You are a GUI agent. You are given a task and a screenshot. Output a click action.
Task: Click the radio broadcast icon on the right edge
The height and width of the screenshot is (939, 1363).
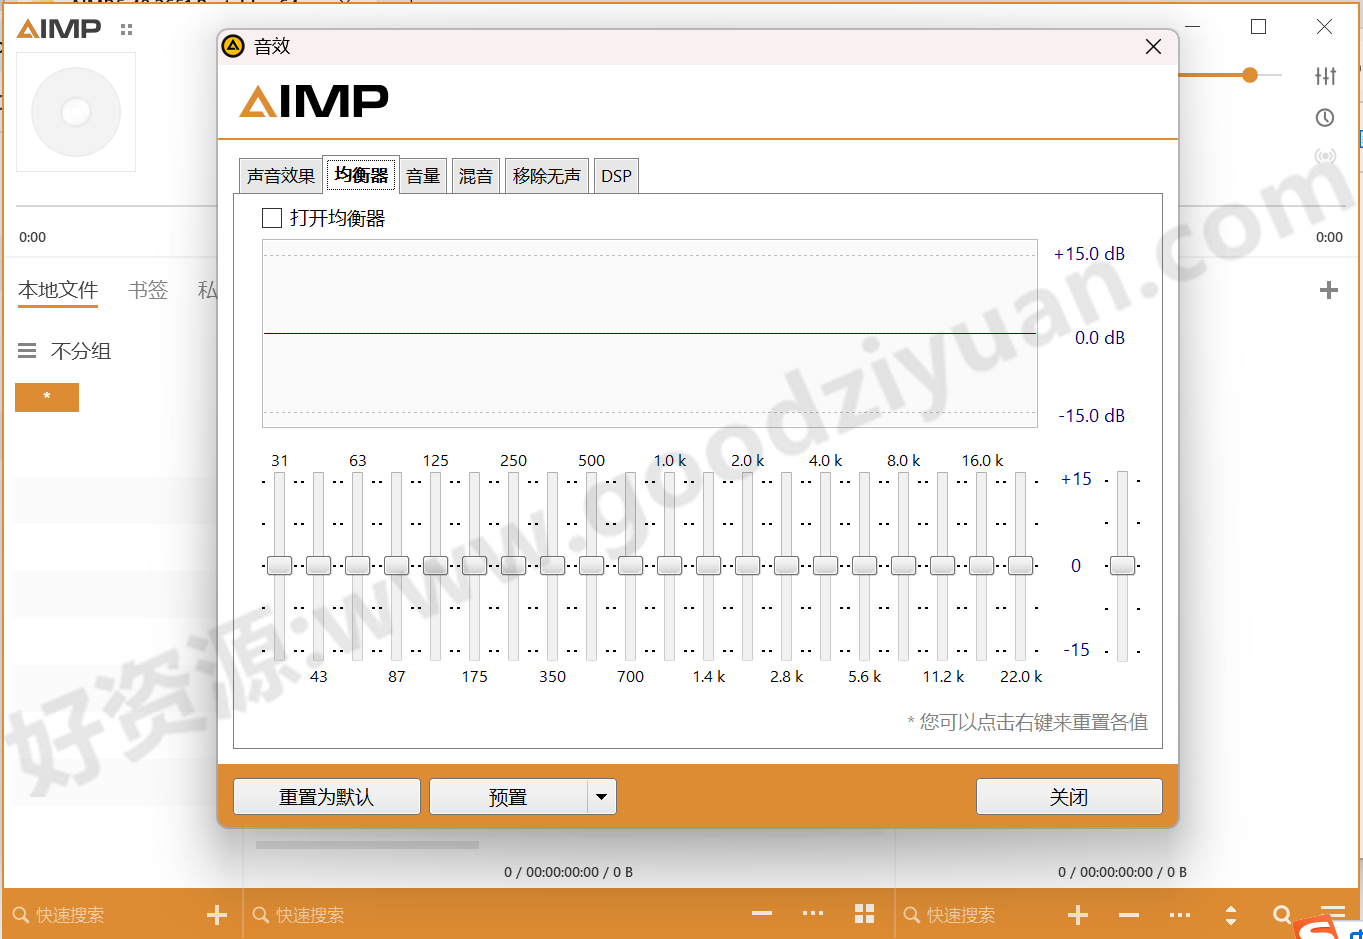(x=1324, y=156)
